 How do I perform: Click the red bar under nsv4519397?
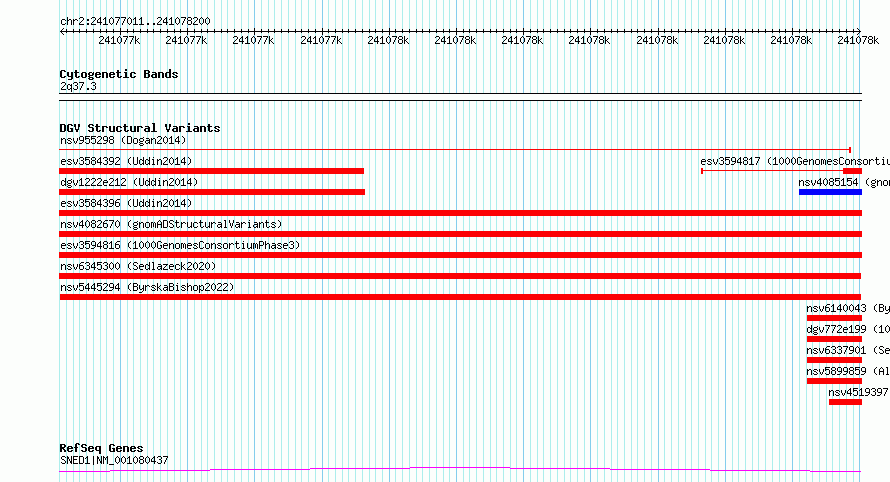tap(845, 402)
